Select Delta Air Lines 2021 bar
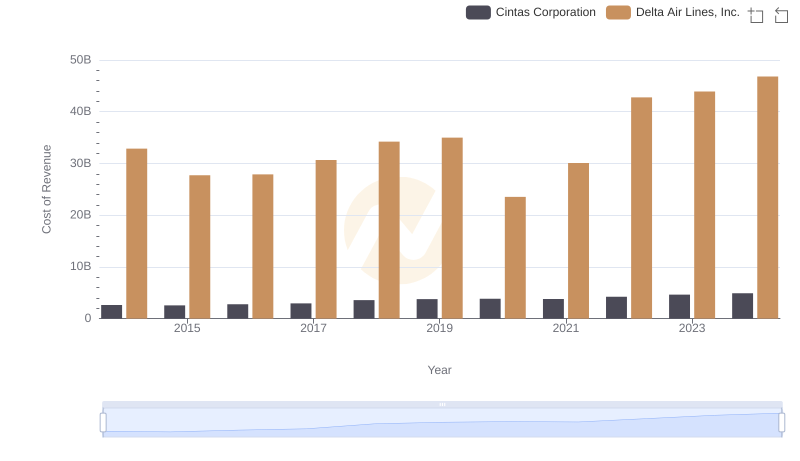Image resolution: width=800 pixels, height=461 pixels. [579, 241]
